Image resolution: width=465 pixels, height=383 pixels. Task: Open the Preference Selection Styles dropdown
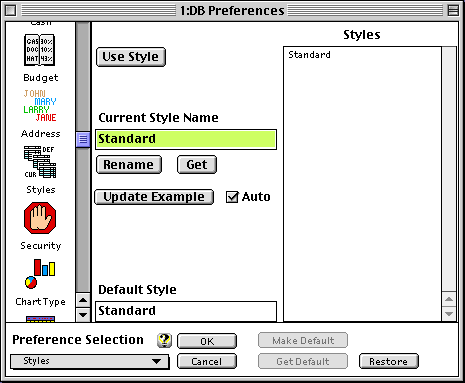[89, 361]
